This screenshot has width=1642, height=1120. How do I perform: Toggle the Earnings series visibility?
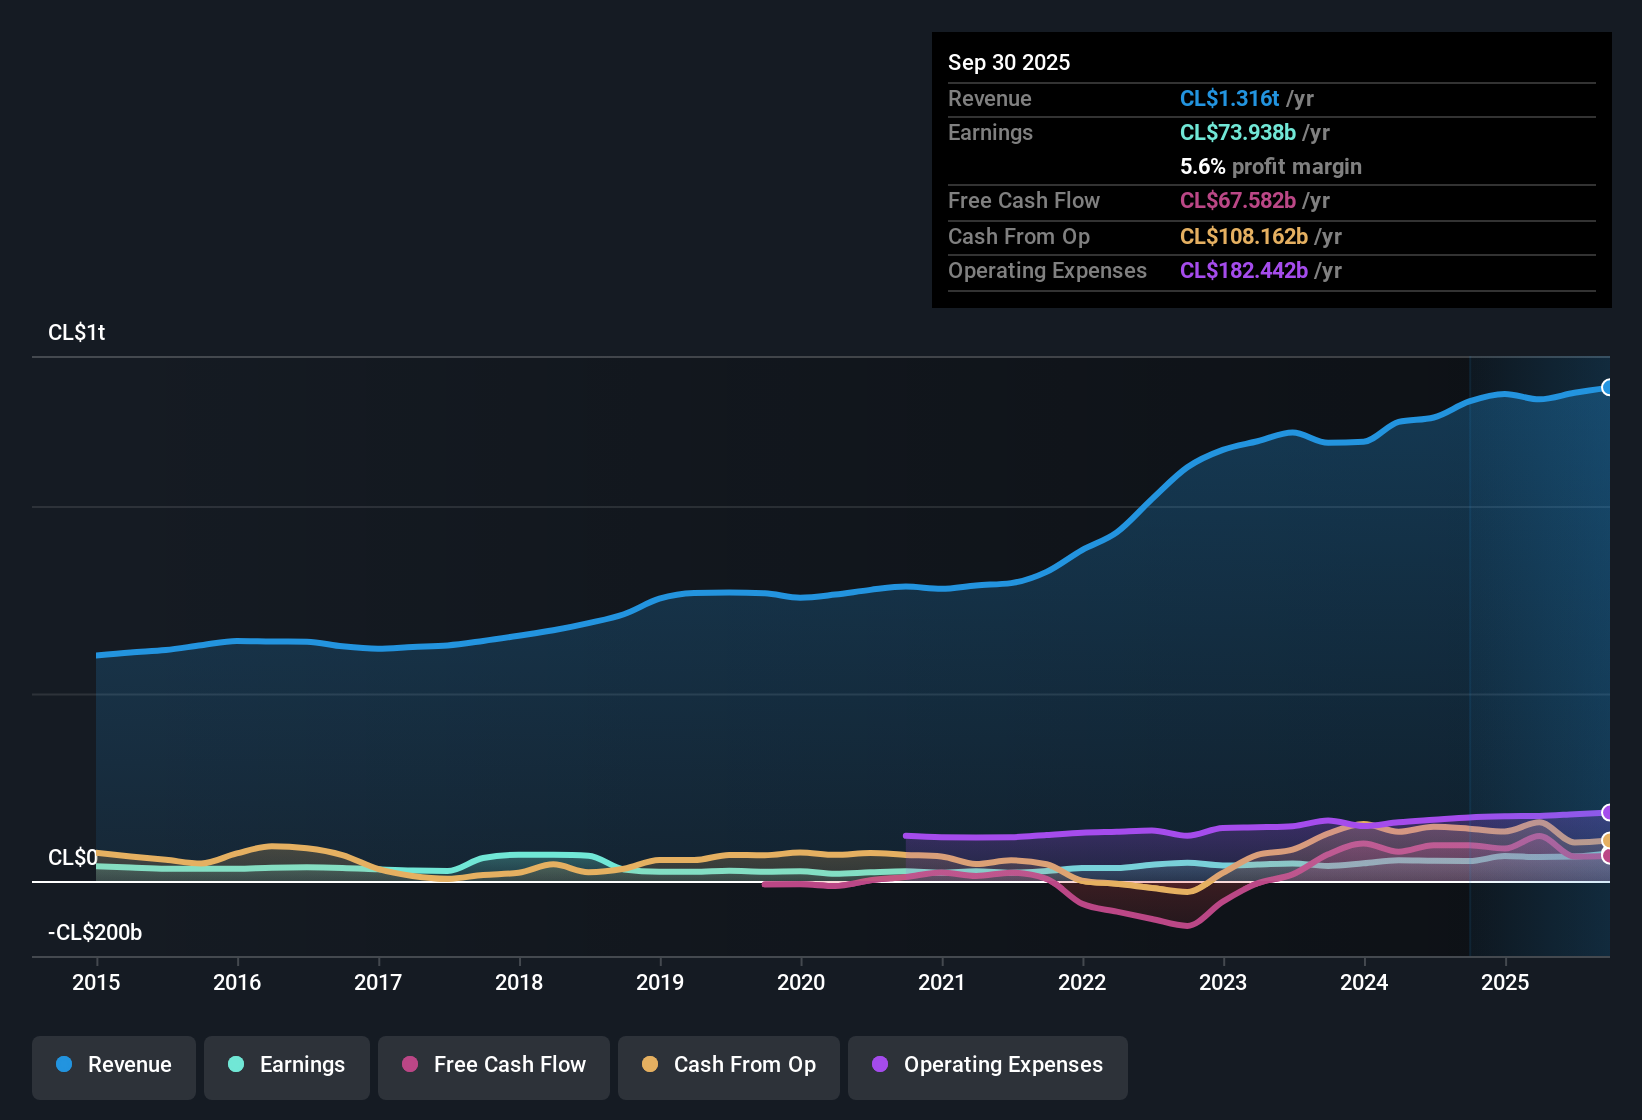(x=287, y=1065)
